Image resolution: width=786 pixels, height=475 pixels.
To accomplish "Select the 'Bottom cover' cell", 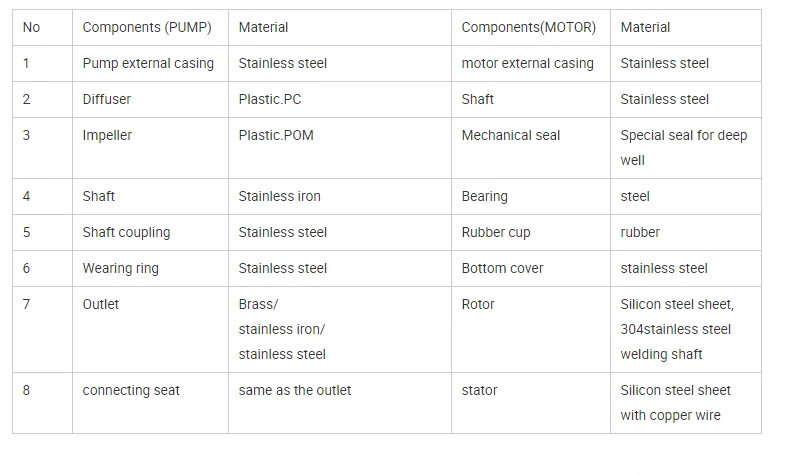I will (x=531, y=269).
